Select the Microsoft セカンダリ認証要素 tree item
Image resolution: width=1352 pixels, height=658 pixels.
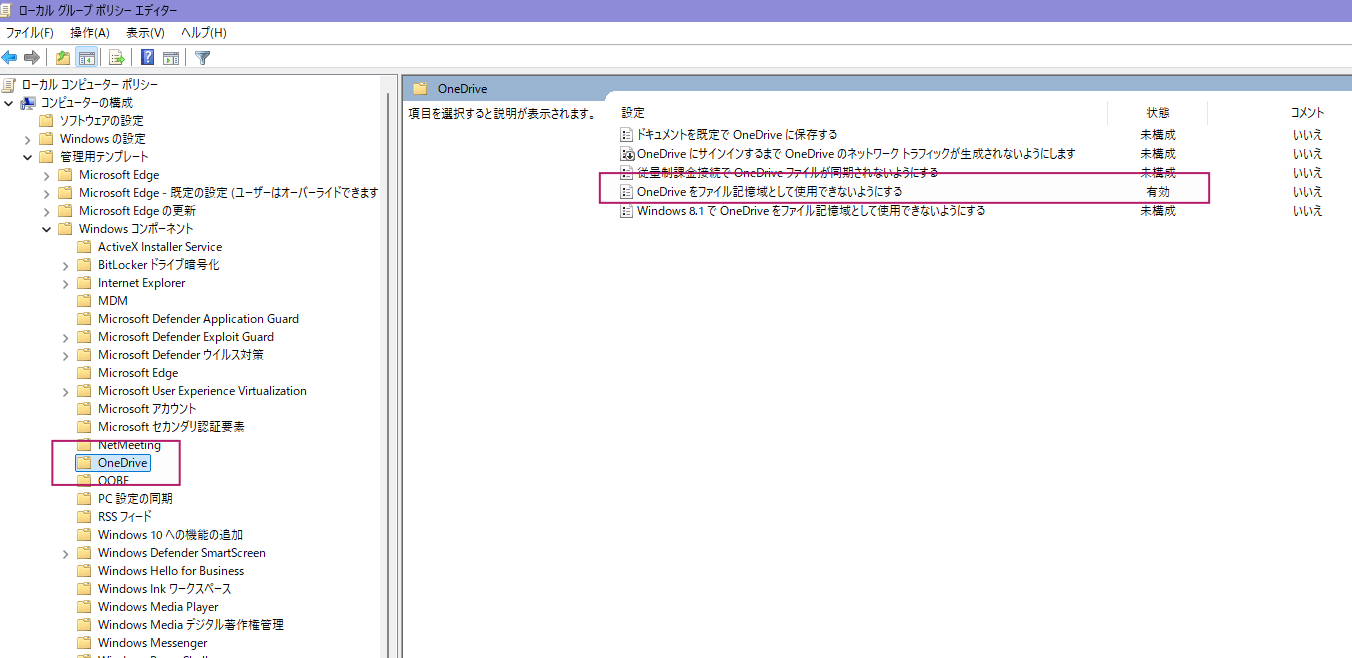pos(171,427)
